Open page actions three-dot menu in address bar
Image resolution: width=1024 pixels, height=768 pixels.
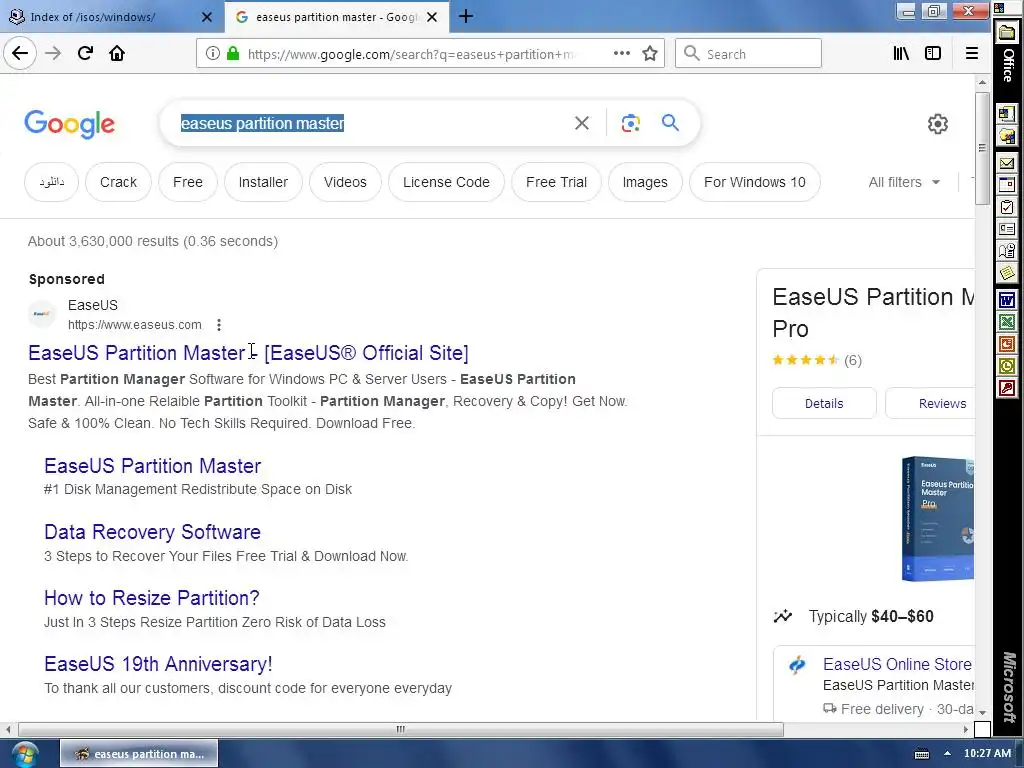(x=622, y=54)
